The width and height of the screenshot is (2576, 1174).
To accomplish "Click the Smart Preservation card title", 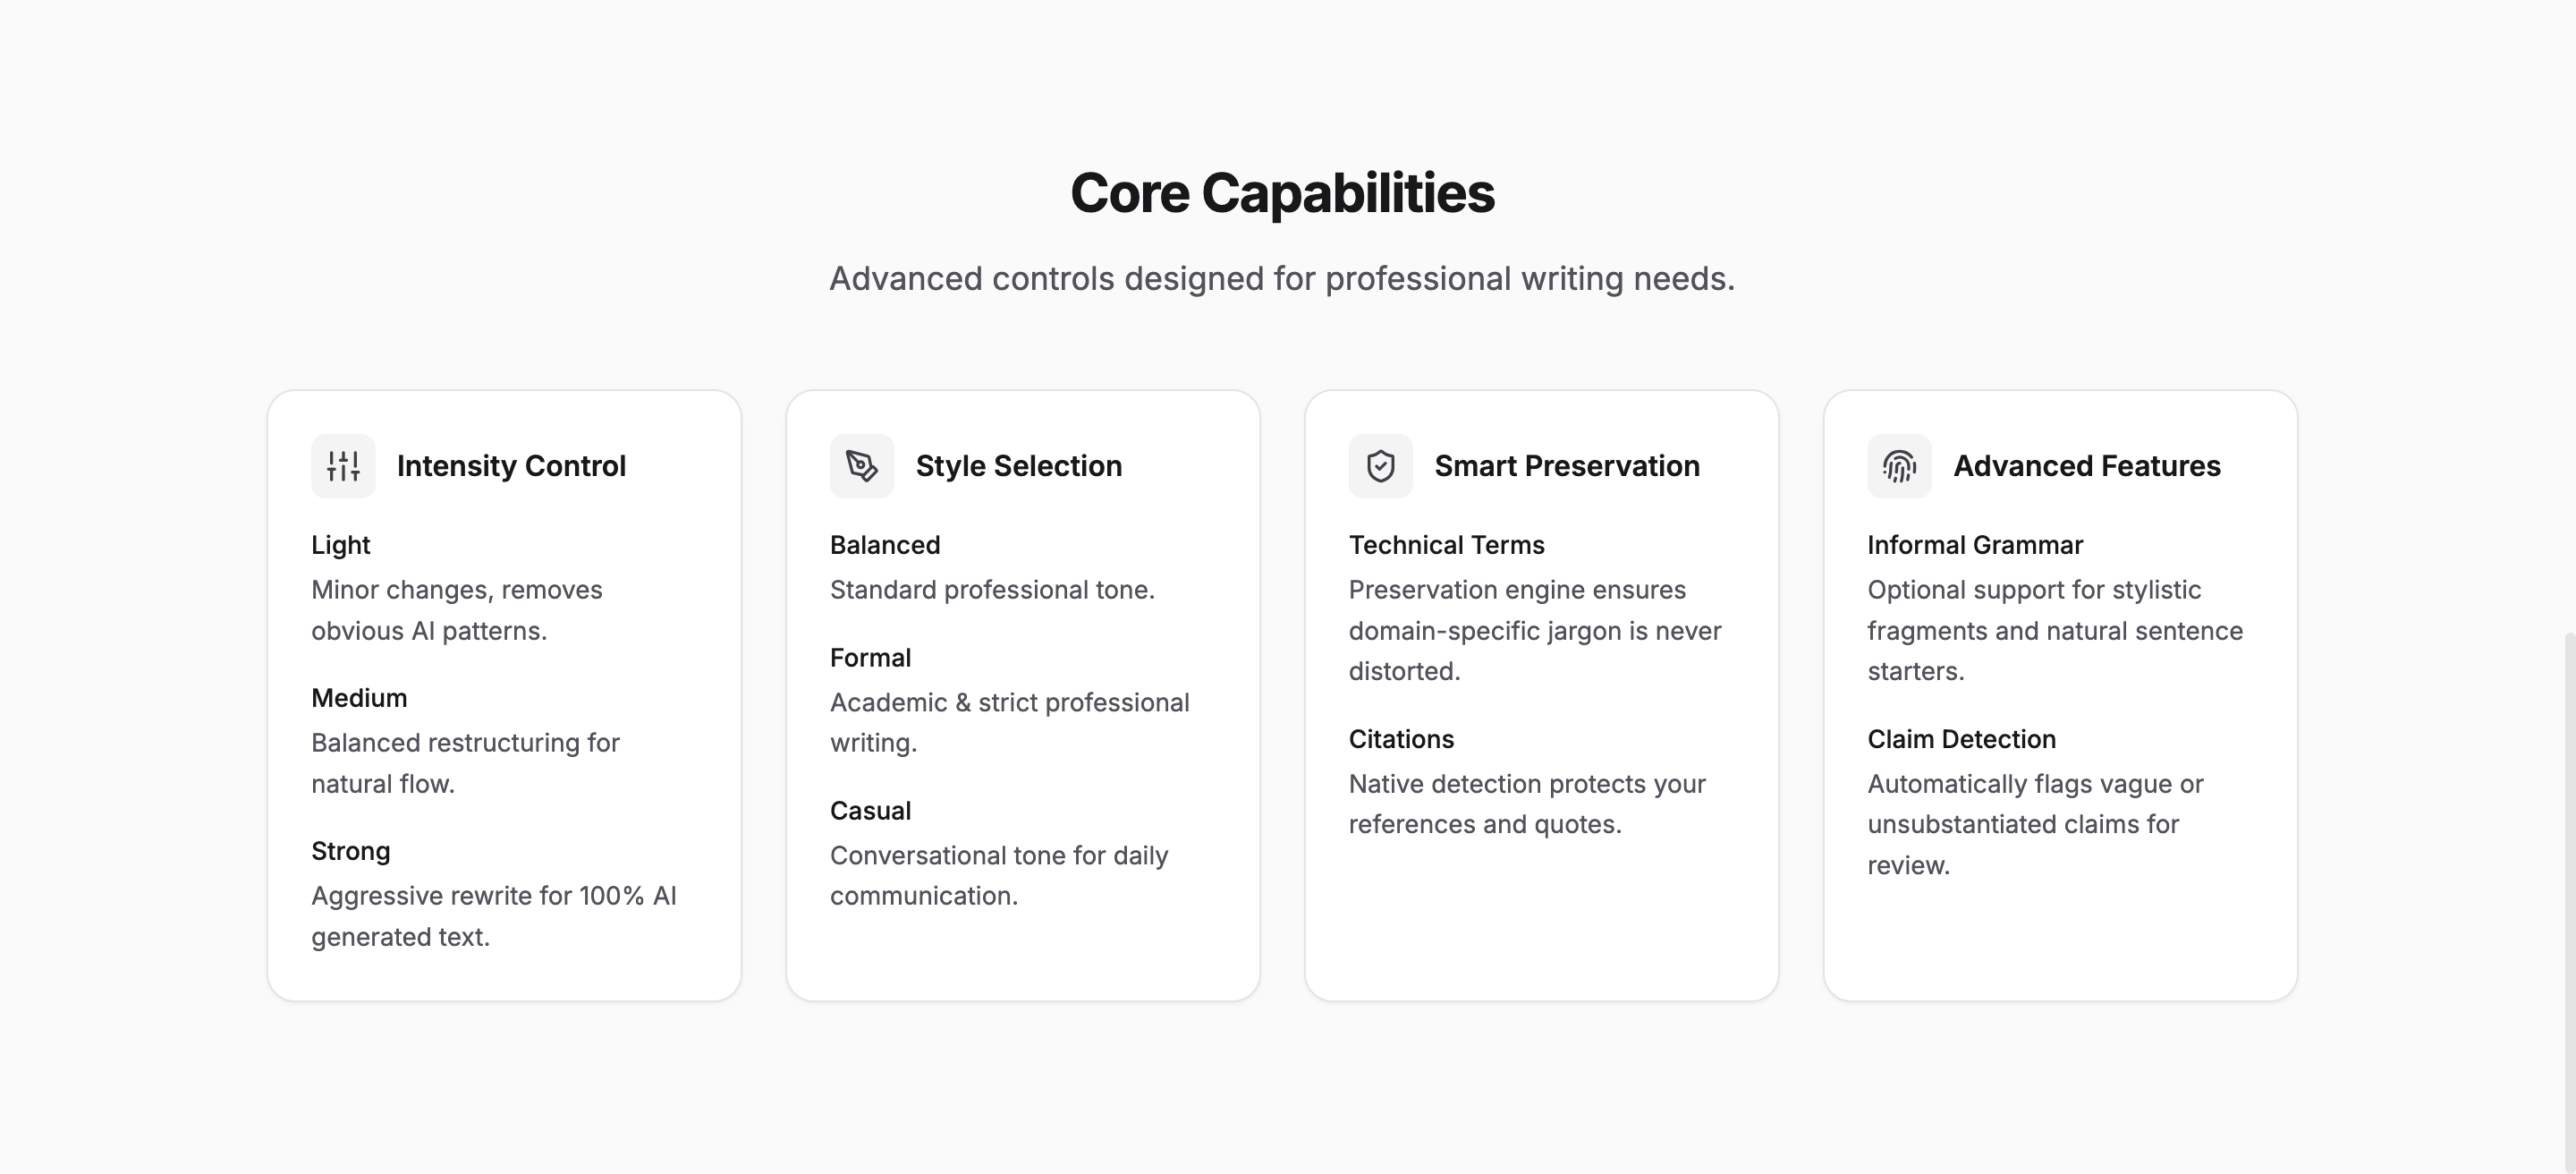I will pyautogui.click(x=1567, y=466).
